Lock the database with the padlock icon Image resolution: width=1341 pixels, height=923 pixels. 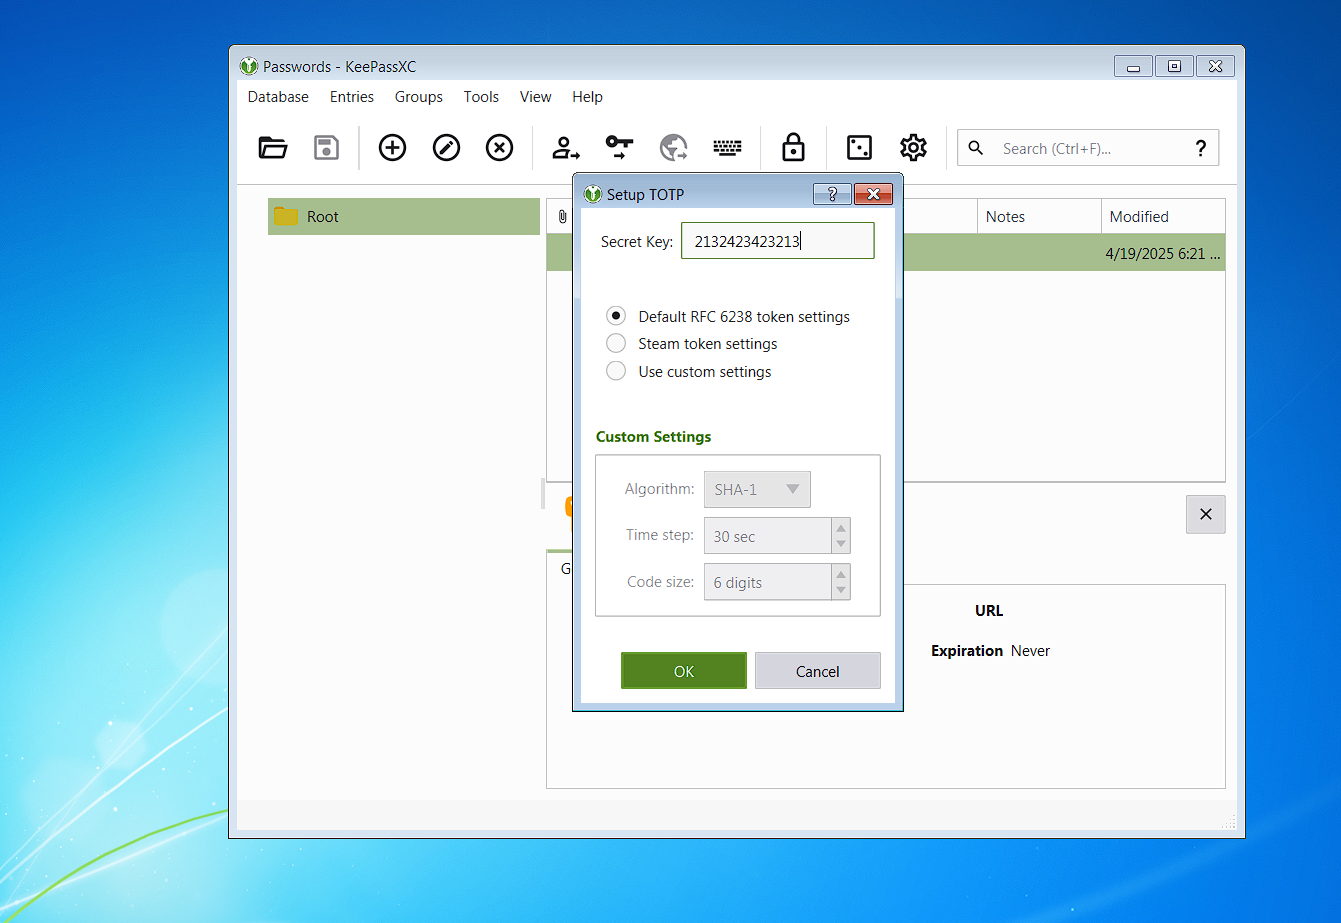793,147
